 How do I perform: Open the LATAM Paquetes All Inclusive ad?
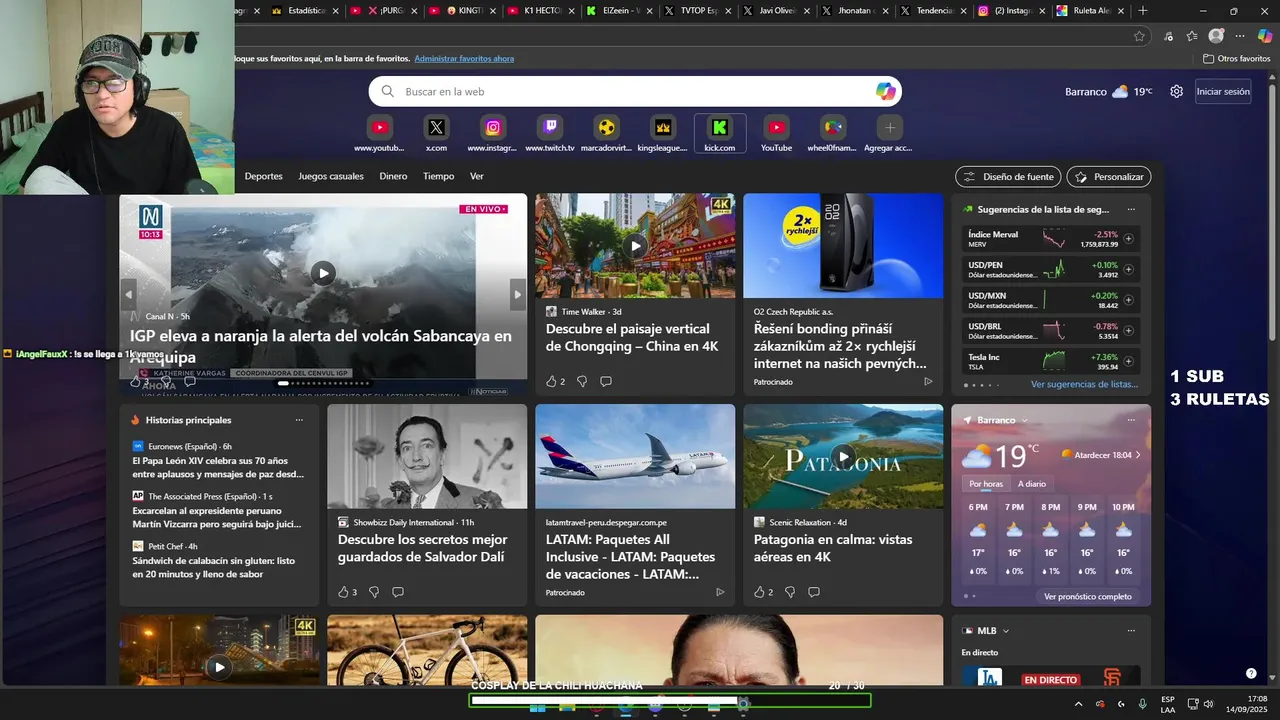point(631,557)
